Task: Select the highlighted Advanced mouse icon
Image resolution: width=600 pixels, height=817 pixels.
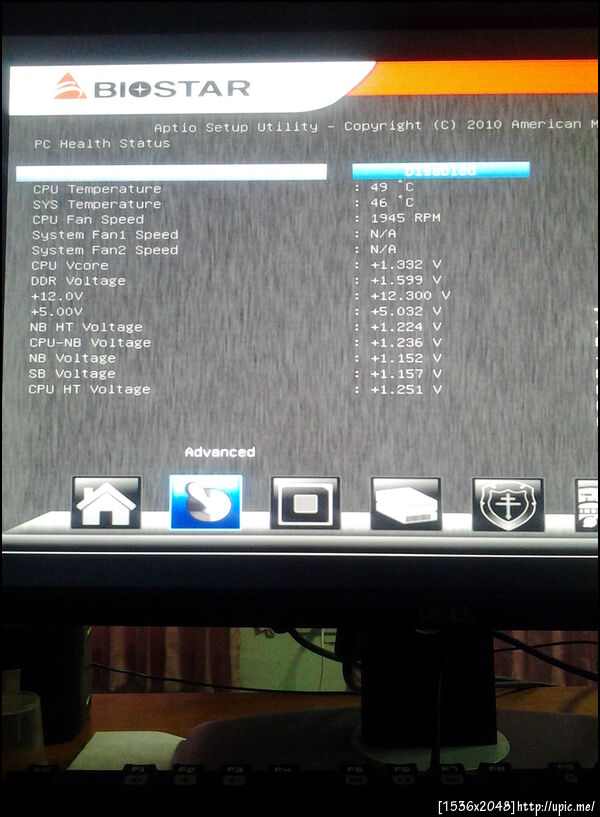Action: 206,502
